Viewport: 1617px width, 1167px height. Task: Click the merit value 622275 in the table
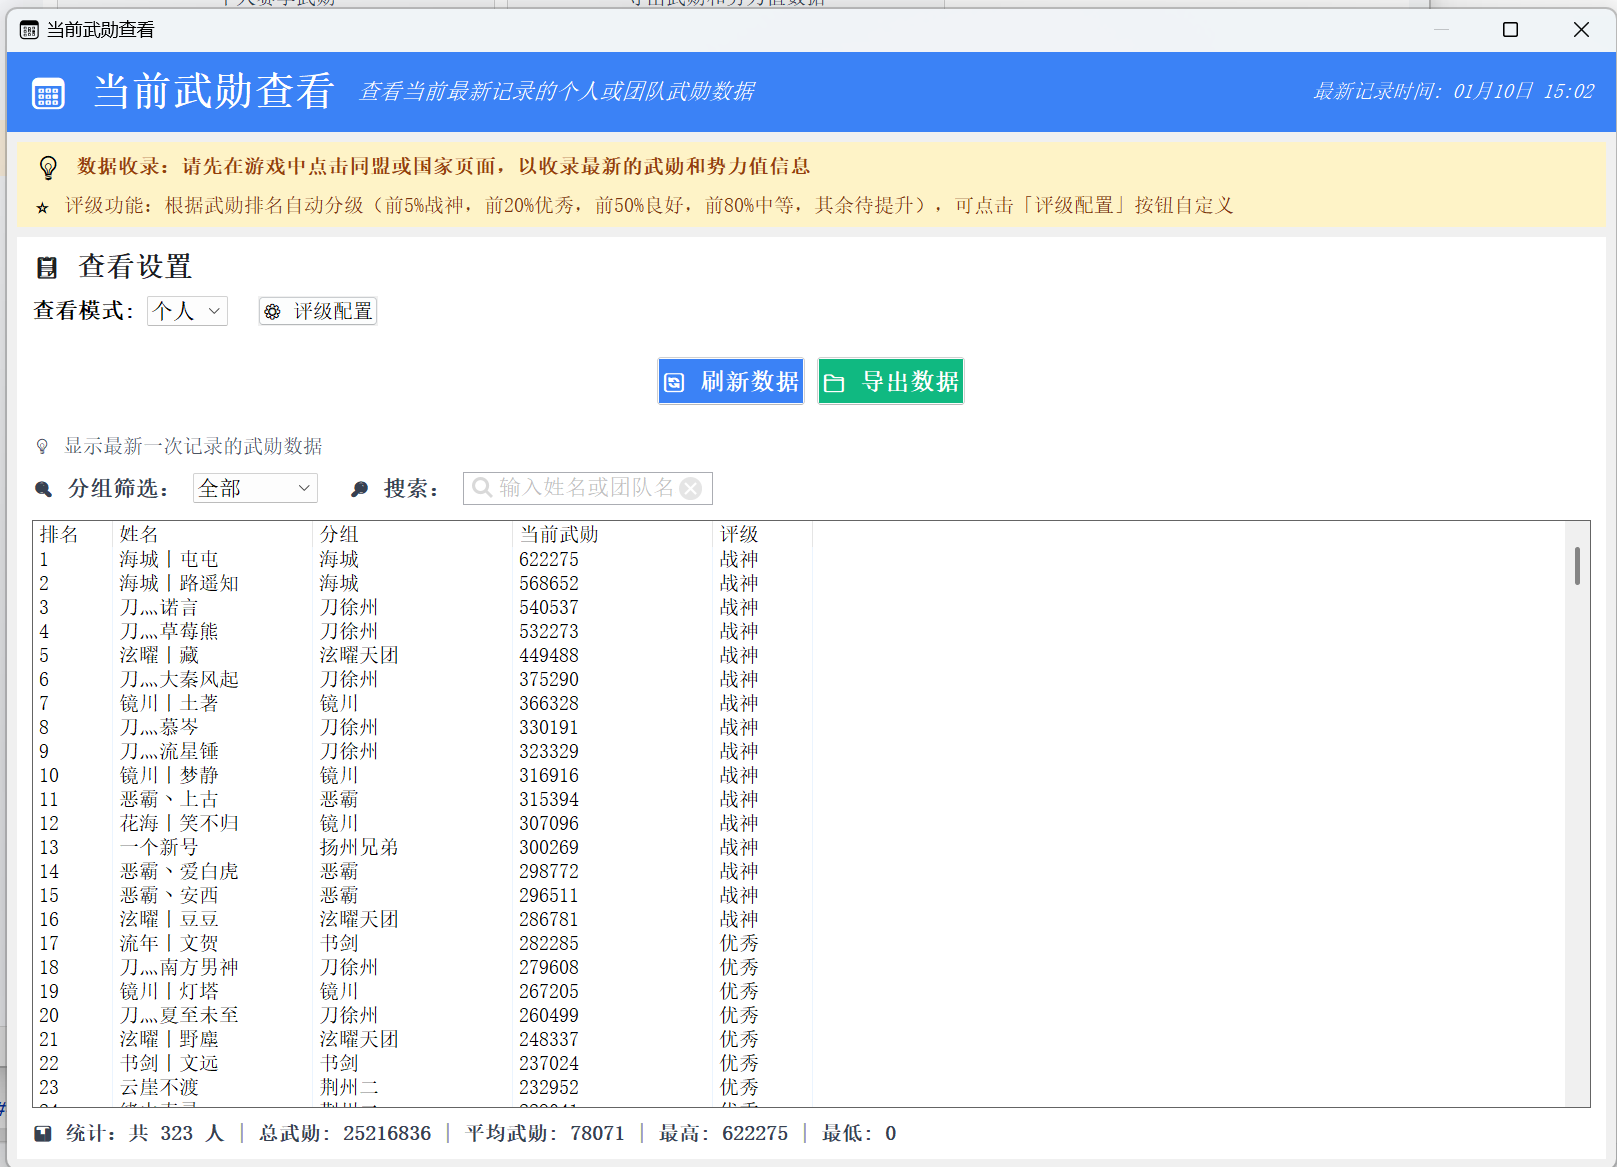pyautogui.click(x=549, y=559)
